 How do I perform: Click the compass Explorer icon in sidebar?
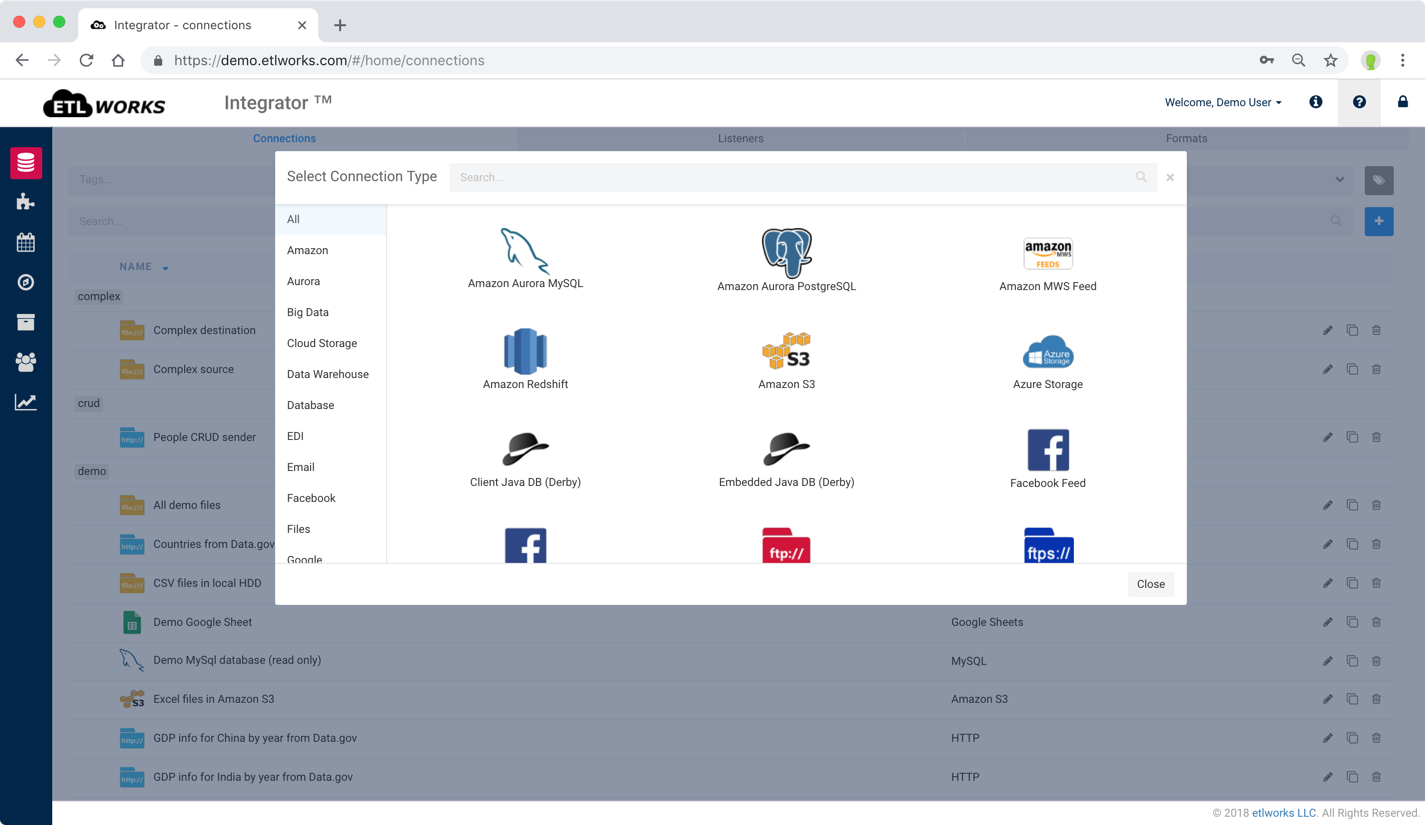point(26,282)
